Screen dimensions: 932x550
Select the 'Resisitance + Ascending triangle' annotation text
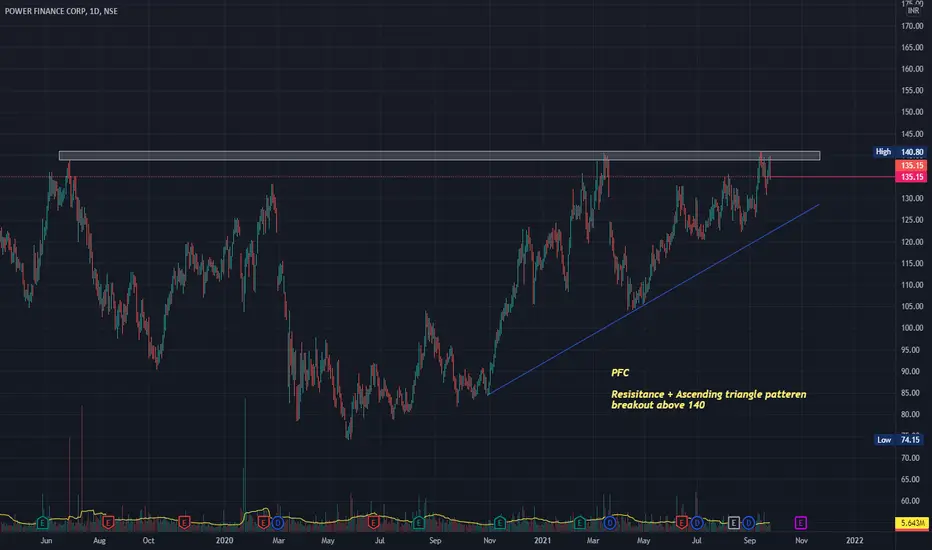pos(709,400)
